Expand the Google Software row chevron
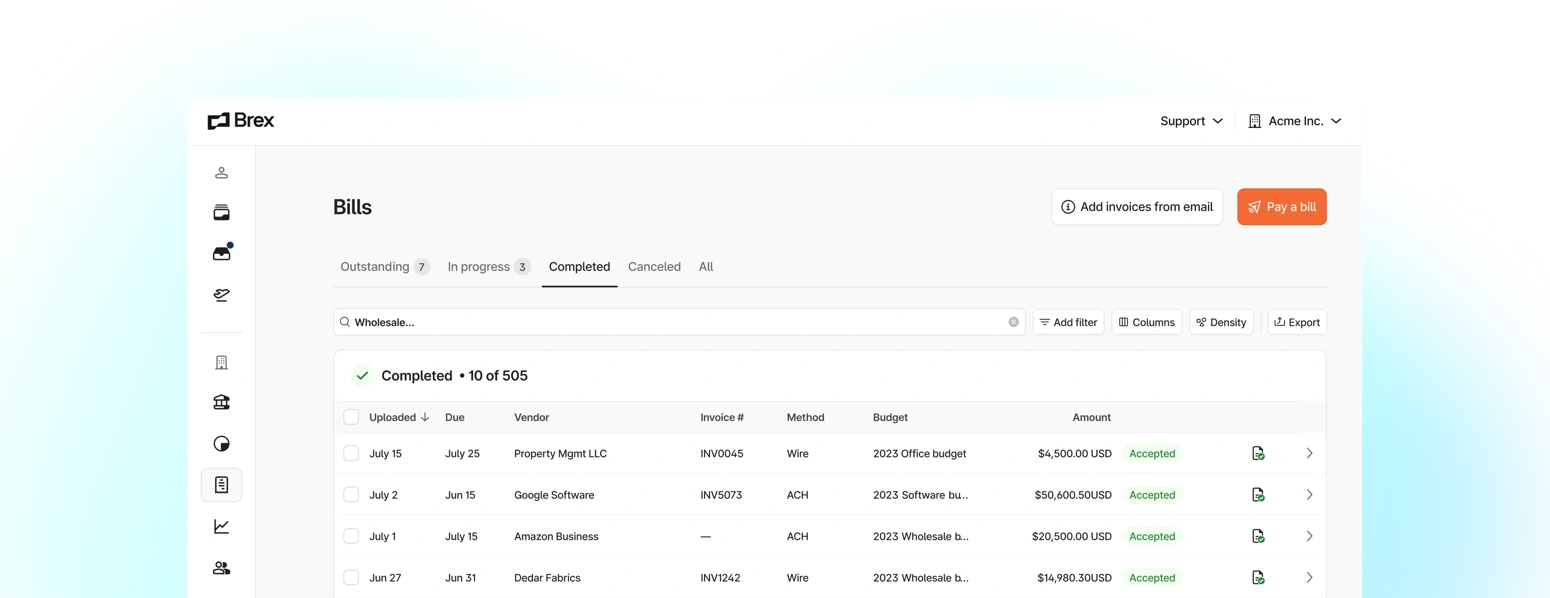 click(x=1309, y=495)
